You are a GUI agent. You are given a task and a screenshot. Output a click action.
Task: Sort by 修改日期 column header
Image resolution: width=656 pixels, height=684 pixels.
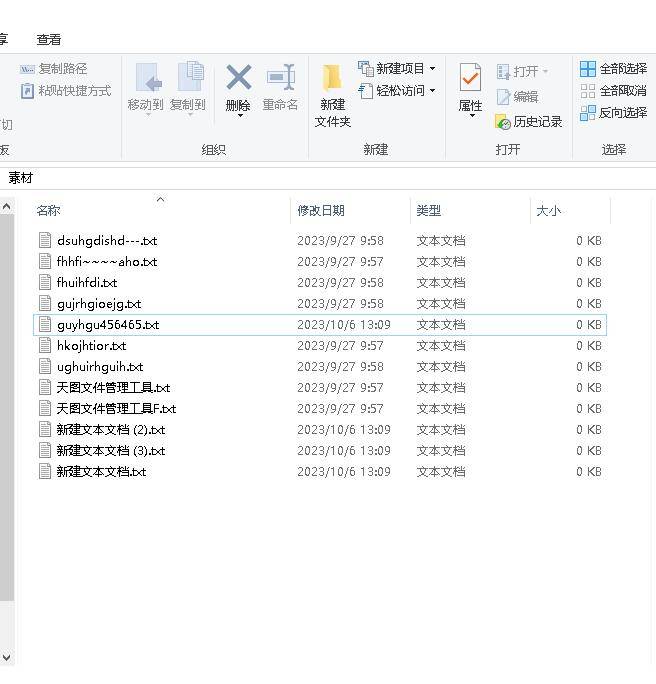tap(321, 211)
